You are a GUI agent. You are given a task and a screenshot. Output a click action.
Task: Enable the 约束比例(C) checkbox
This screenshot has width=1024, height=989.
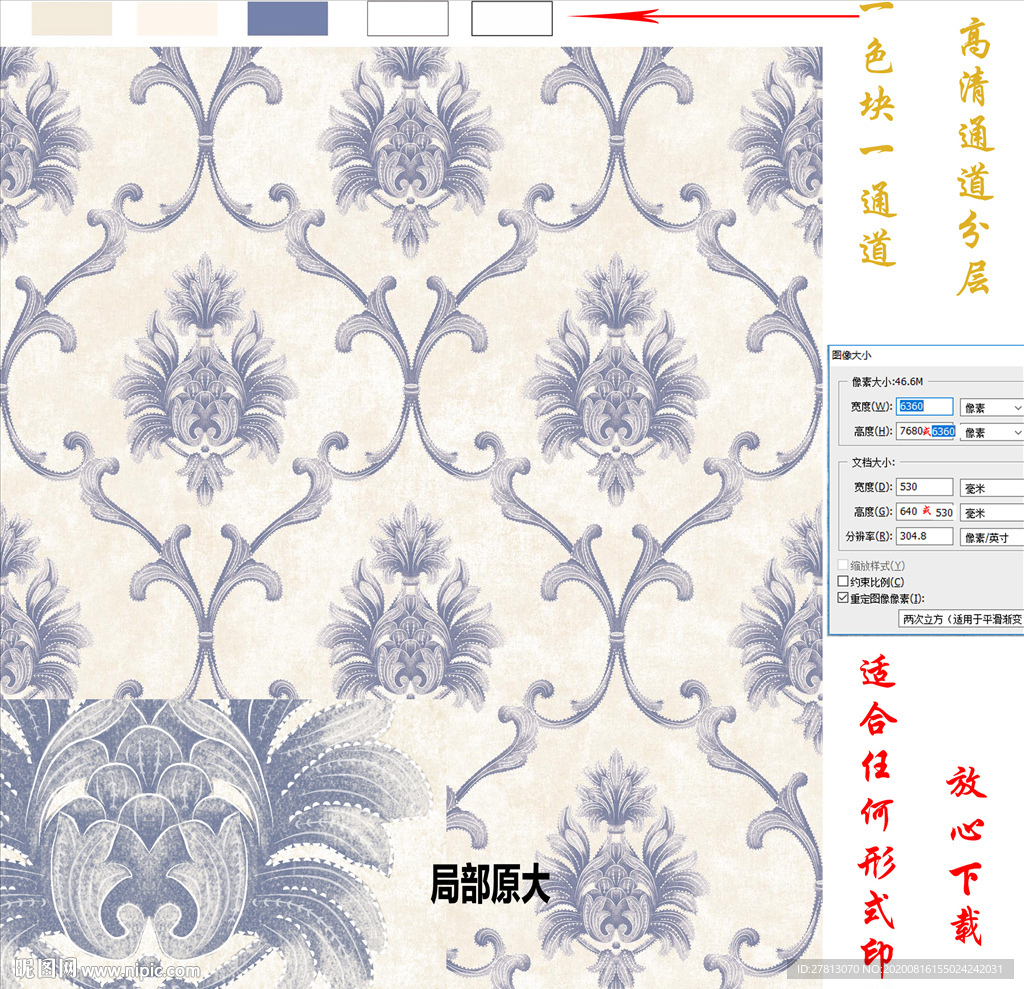[843, 581]
